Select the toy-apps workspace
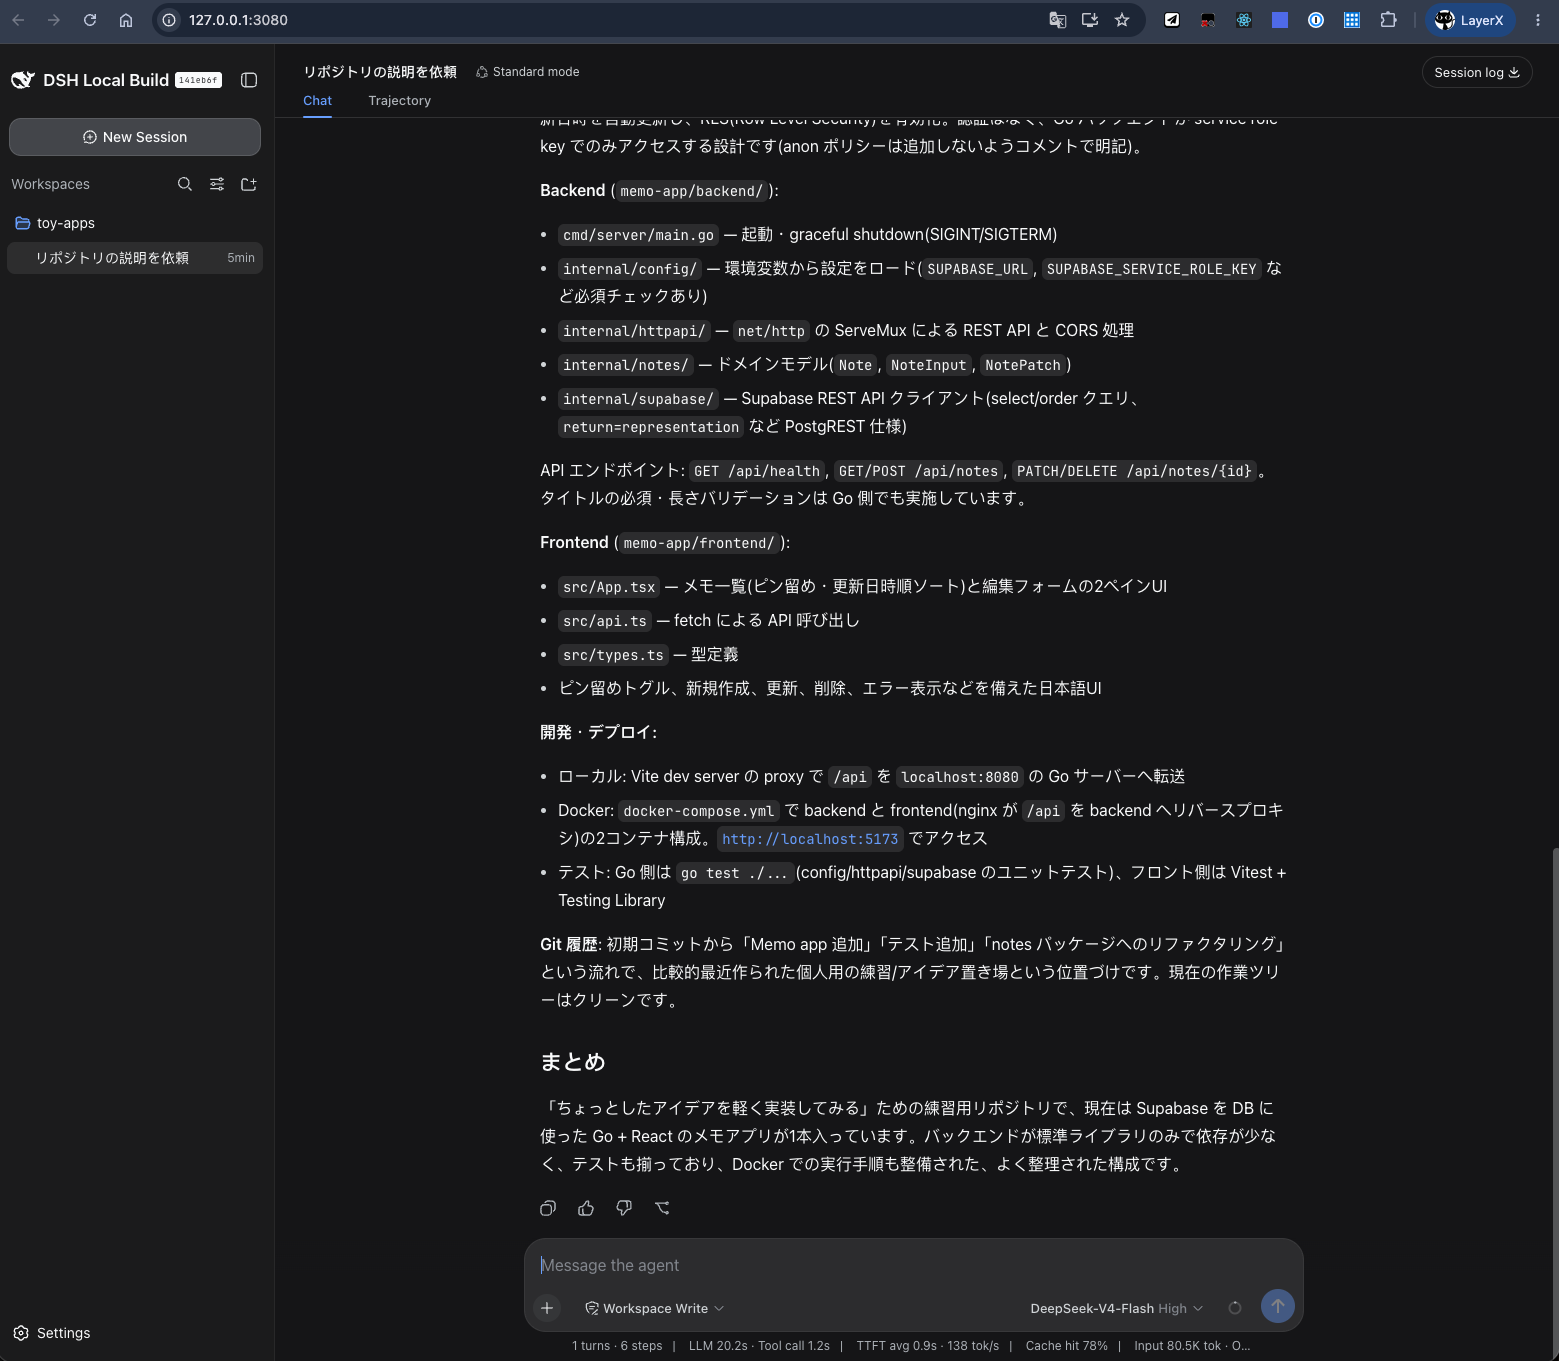 coord(135,223)
